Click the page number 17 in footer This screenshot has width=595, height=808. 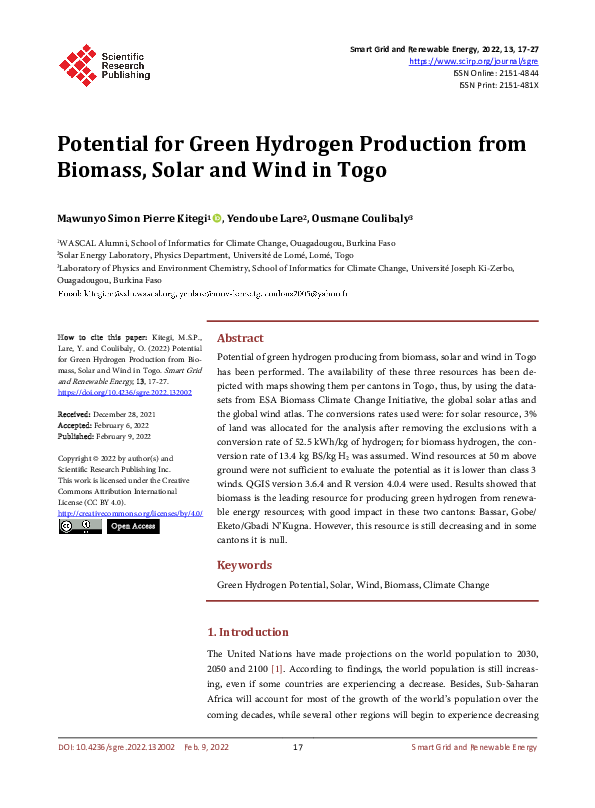[298, 747]
